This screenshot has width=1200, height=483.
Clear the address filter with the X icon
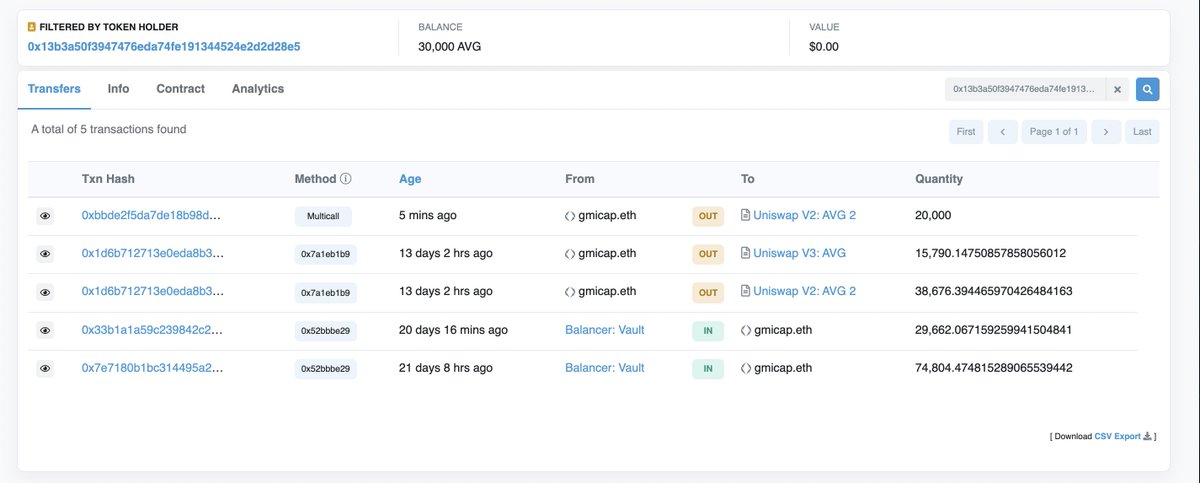click(1118, 89)
